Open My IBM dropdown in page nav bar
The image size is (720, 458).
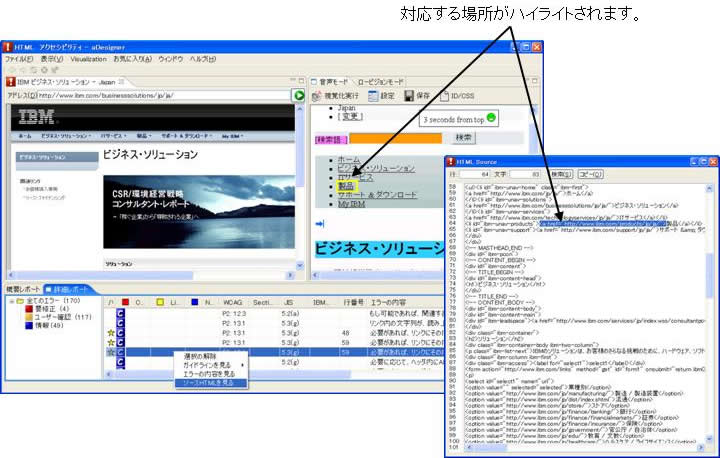point(232,136)
